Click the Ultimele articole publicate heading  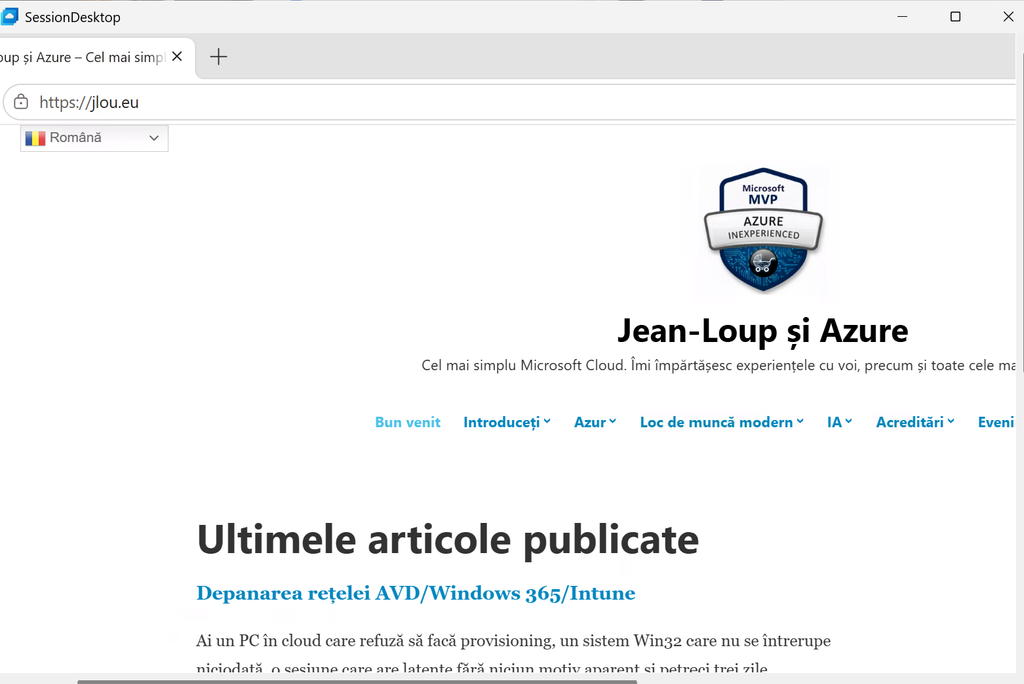tap(448, 540)
